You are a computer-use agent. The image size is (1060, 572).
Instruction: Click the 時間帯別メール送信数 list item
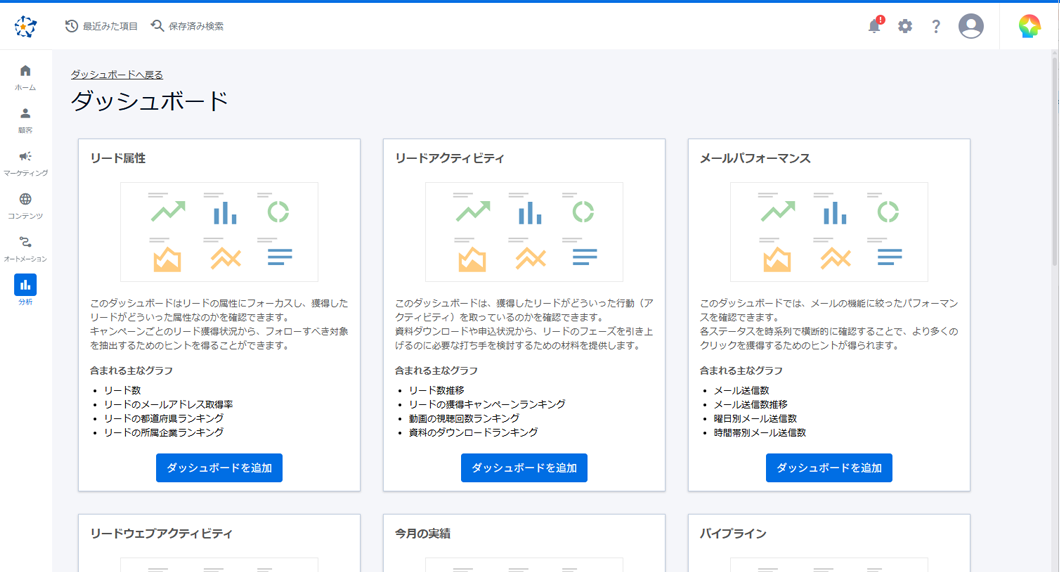coord(760,433)
